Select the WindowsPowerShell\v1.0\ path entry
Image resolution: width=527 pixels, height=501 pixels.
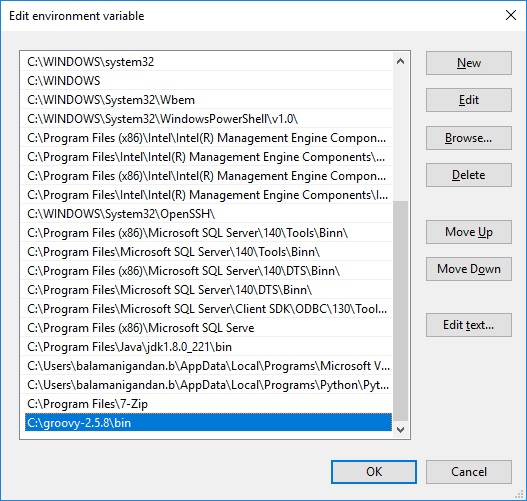(x=208, y=119)
